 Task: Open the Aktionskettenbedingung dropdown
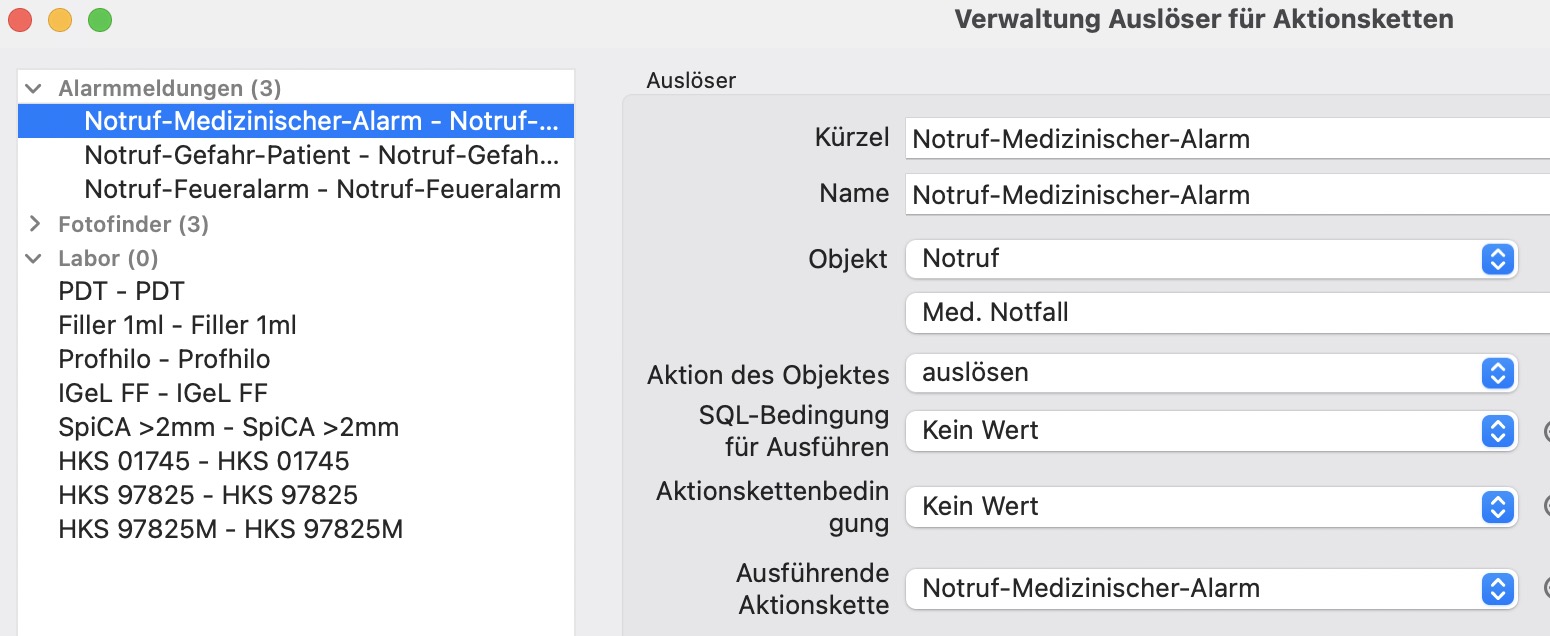[1211, 507]
